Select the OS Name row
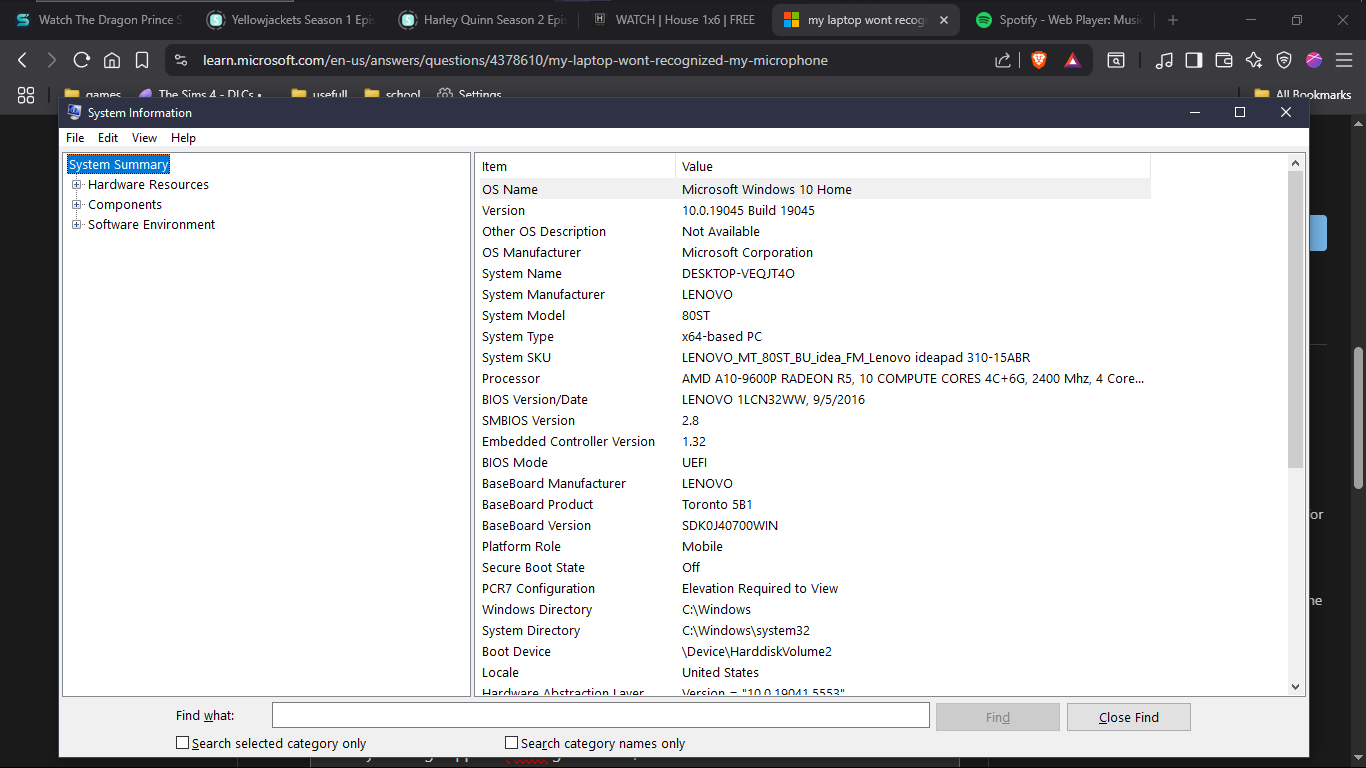The image size is (1366, 768). coord(813,189)
